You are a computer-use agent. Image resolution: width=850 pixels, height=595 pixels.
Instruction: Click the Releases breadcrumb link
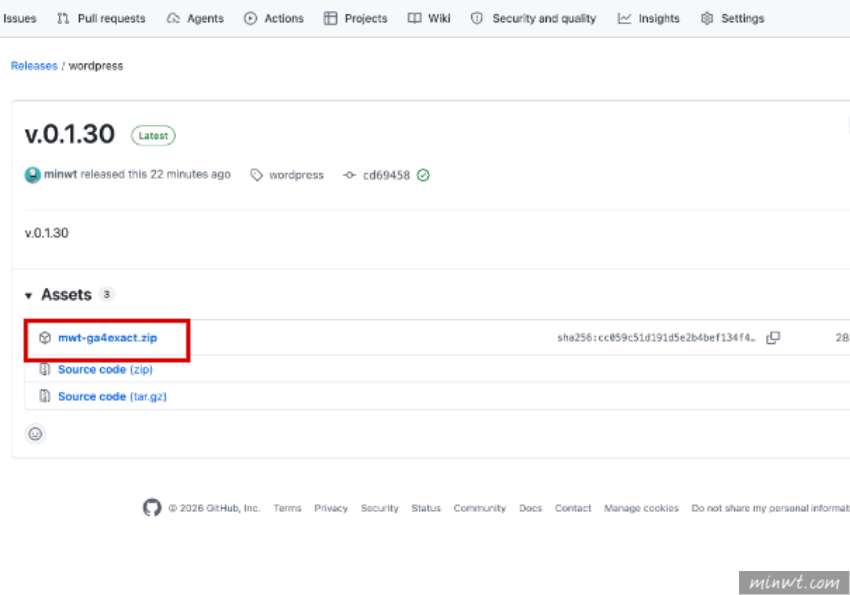click(x=34, y=66)
